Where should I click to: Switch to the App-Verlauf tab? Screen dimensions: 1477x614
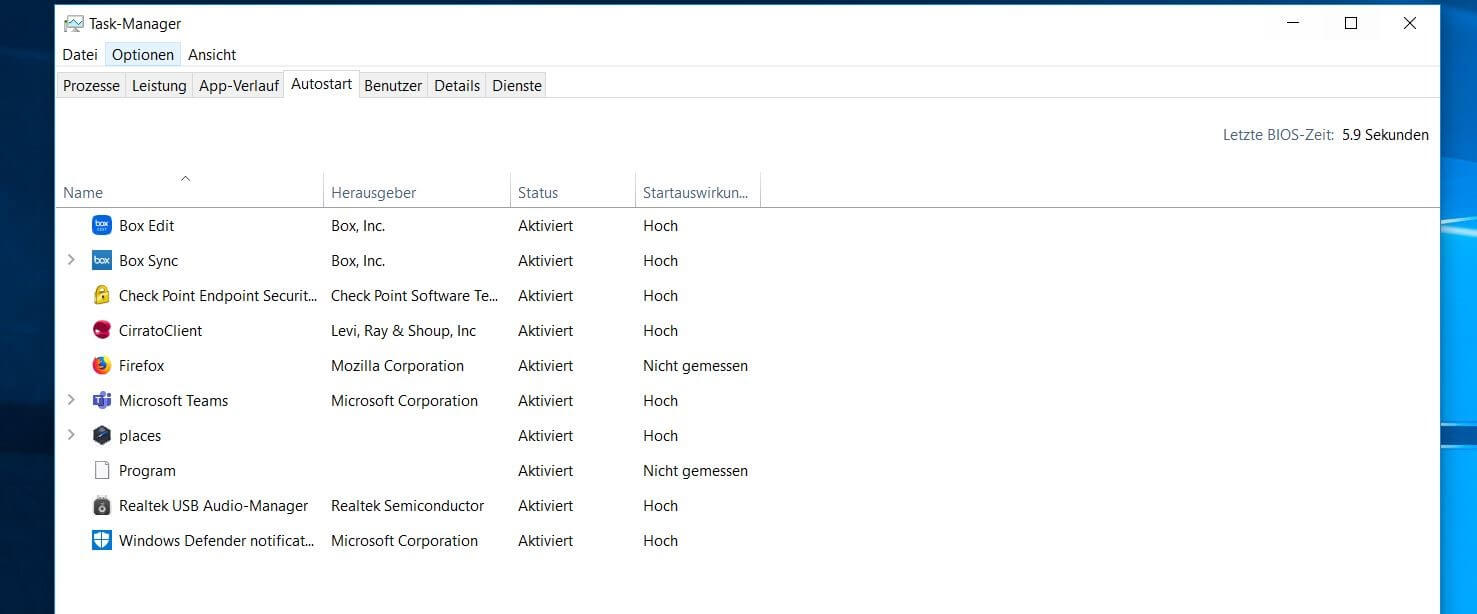pos(238,85)
